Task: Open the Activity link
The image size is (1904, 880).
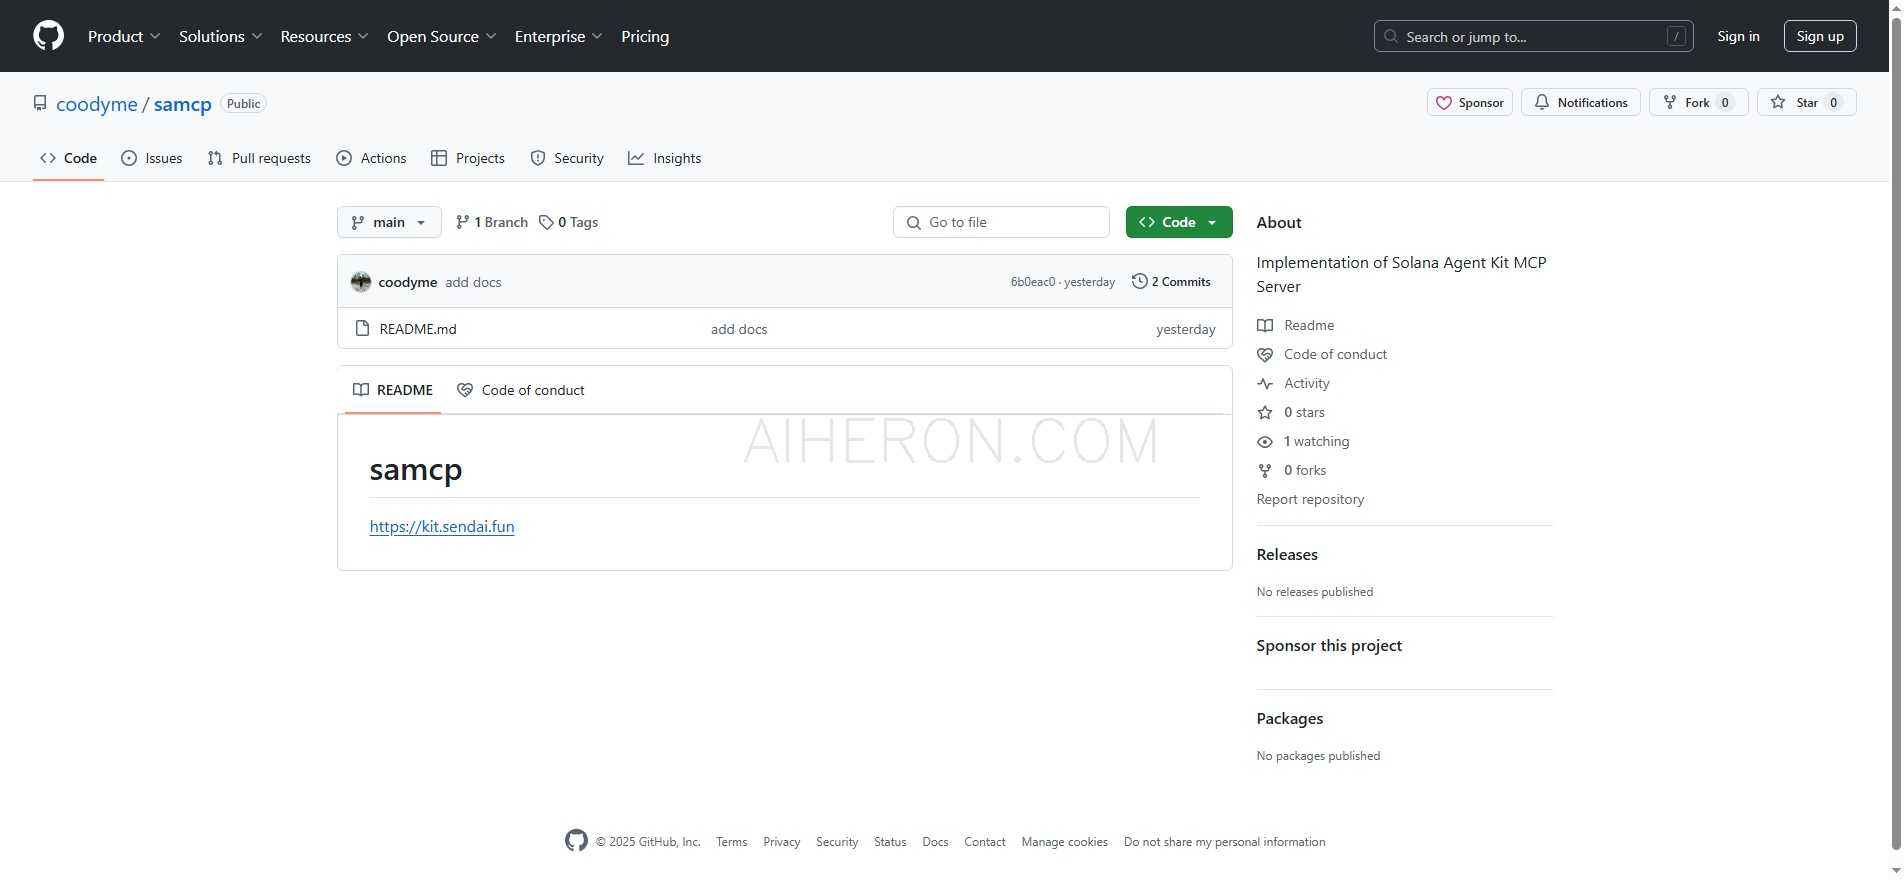Action: coord(1294,383)
